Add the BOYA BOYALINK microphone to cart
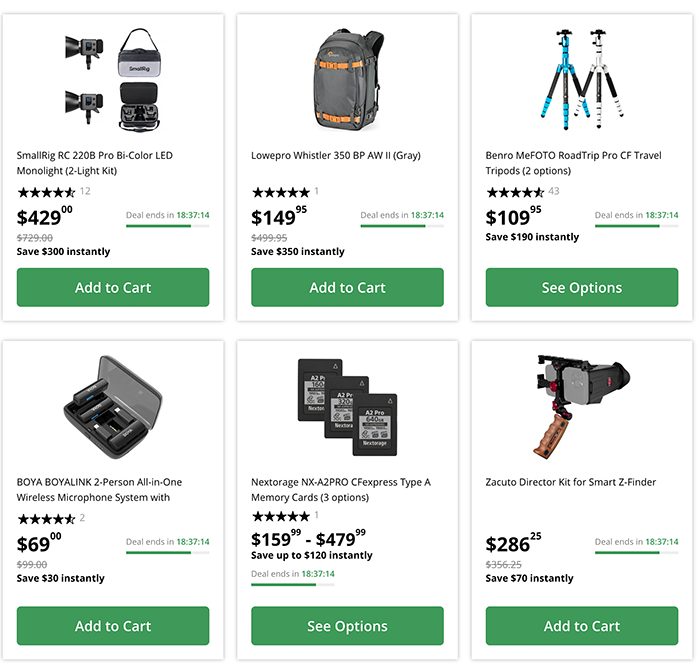The width and height of the screenshot is (700, 668). (113, 626)
